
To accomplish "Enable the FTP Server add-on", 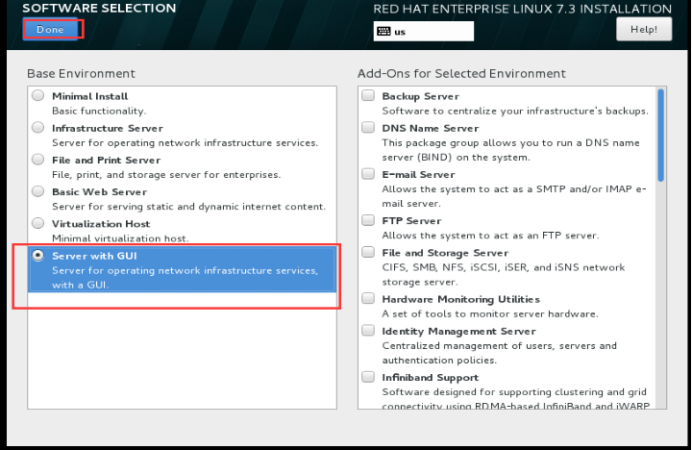I will [369, 221].
